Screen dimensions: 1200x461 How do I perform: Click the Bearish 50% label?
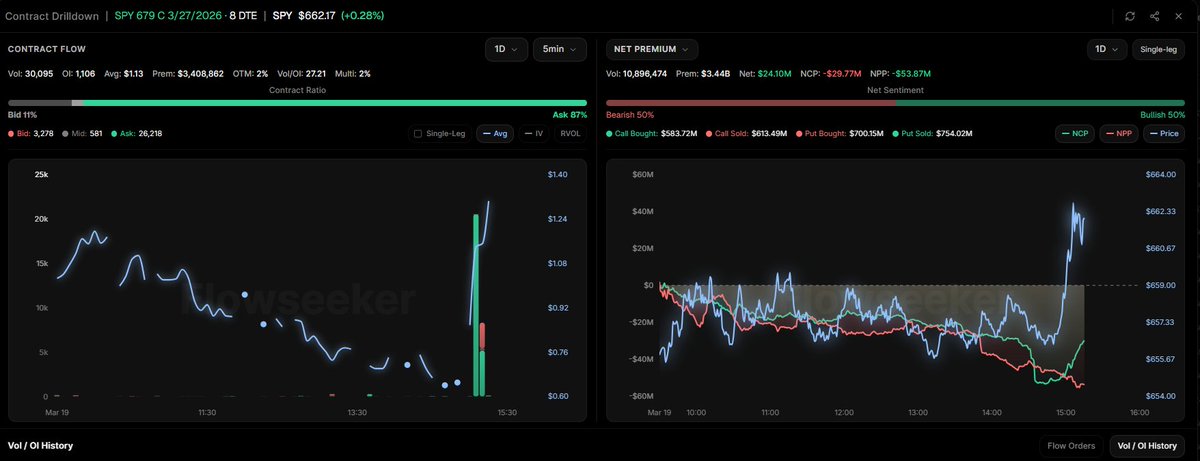point(629,115)
